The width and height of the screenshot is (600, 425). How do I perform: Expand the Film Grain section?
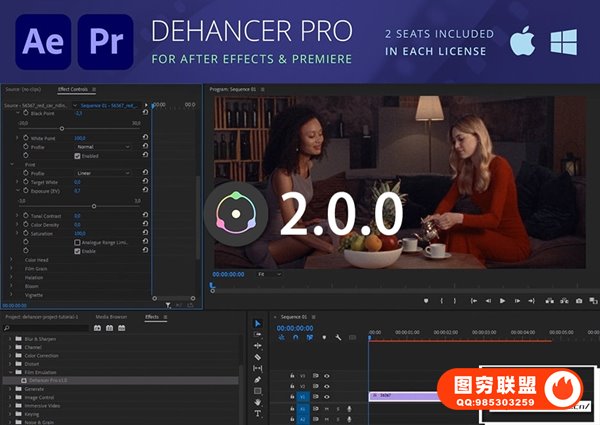(x=12, y=268)
